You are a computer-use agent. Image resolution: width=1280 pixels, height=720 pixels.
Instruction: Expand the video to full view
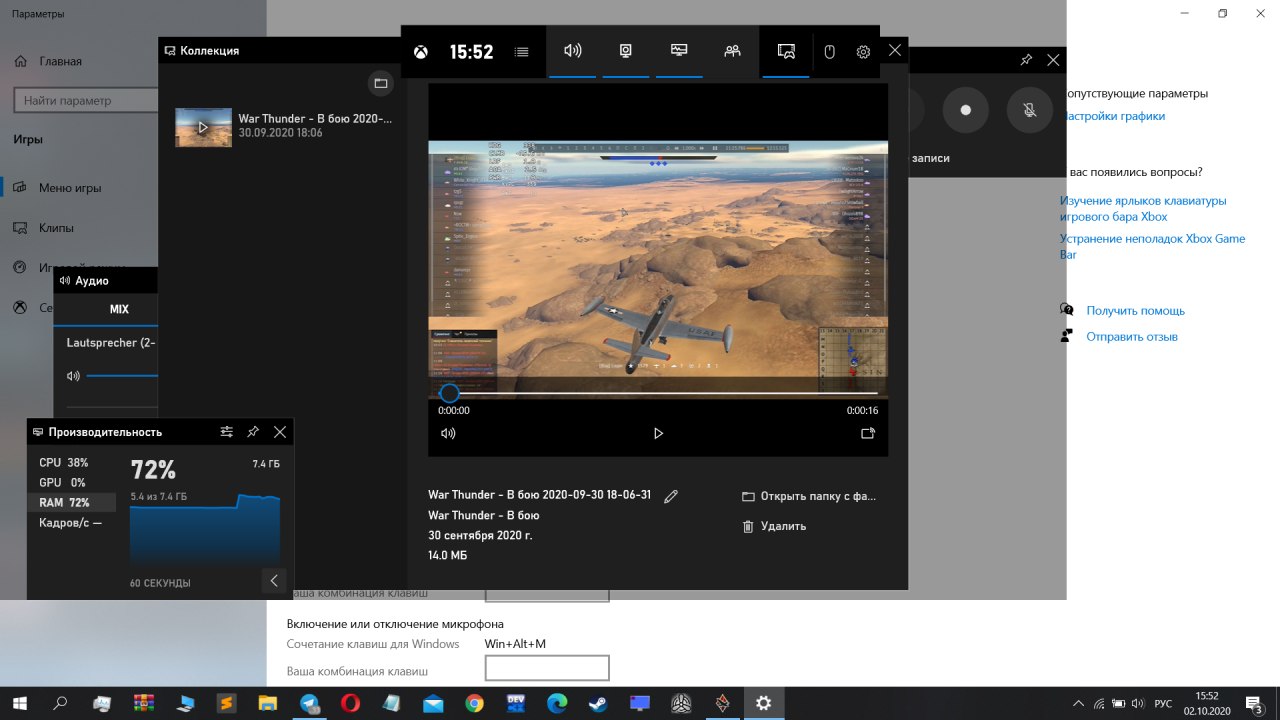point(868,433)
